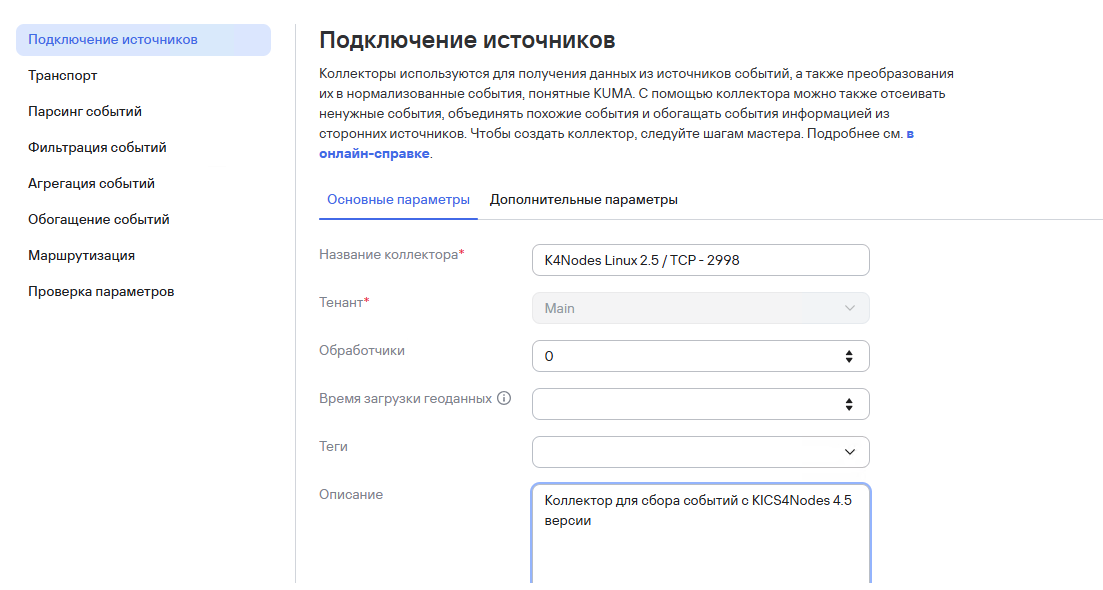Click the Время загрузки геоданных stepper arrows
Viewport: 1103px width, 590px height.
coord(849,404)
